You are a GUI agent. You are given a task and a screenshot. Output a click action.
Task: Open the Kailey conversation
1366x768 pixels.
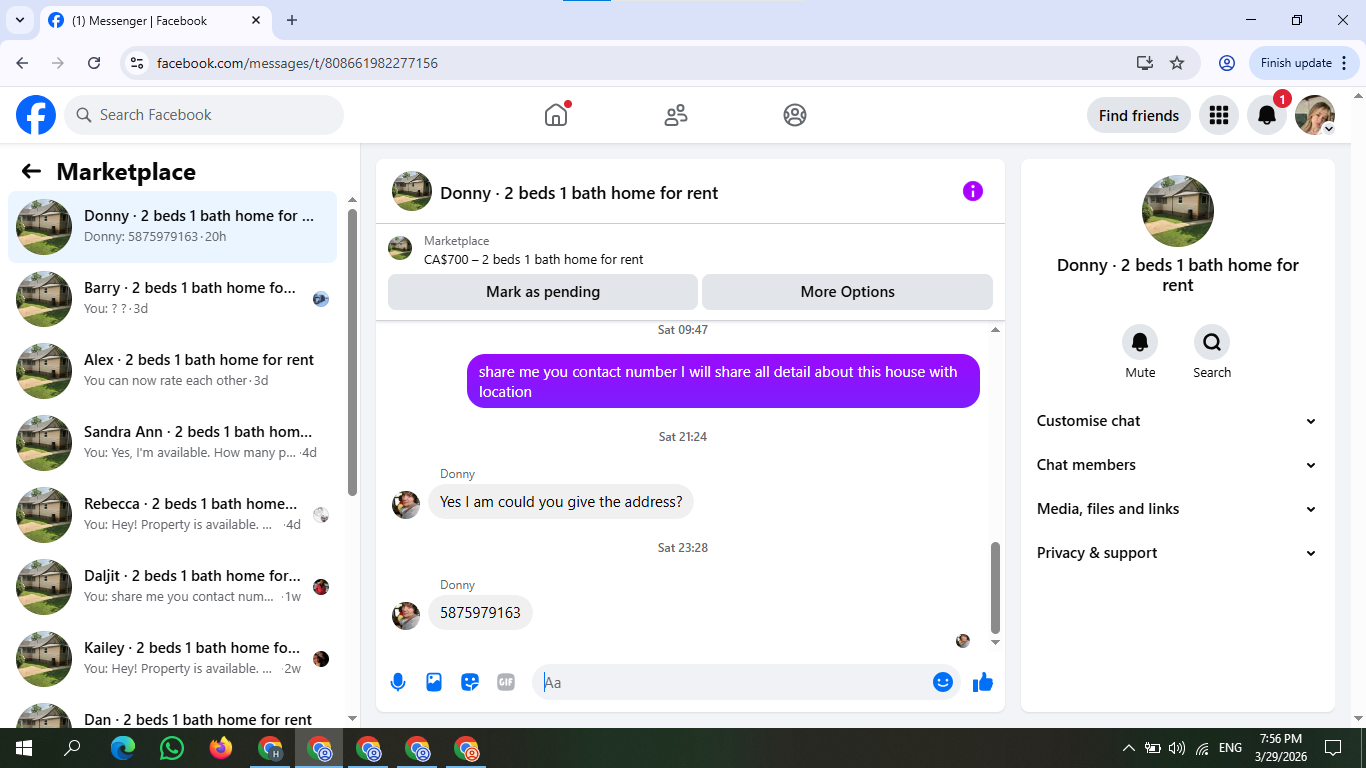(173, 659)
